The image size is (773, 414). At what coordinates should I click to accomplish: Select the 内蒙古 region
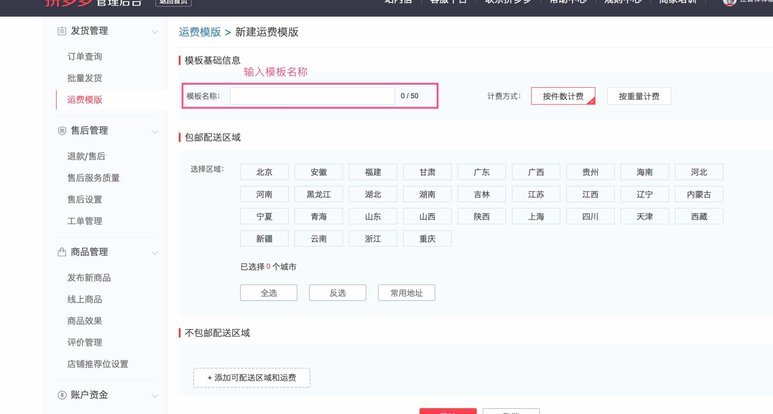(699, 194)
